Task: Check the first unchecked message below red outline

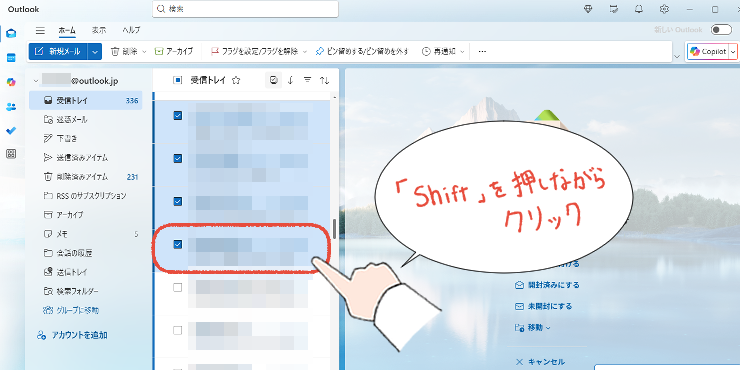Action: pos(177,287)
